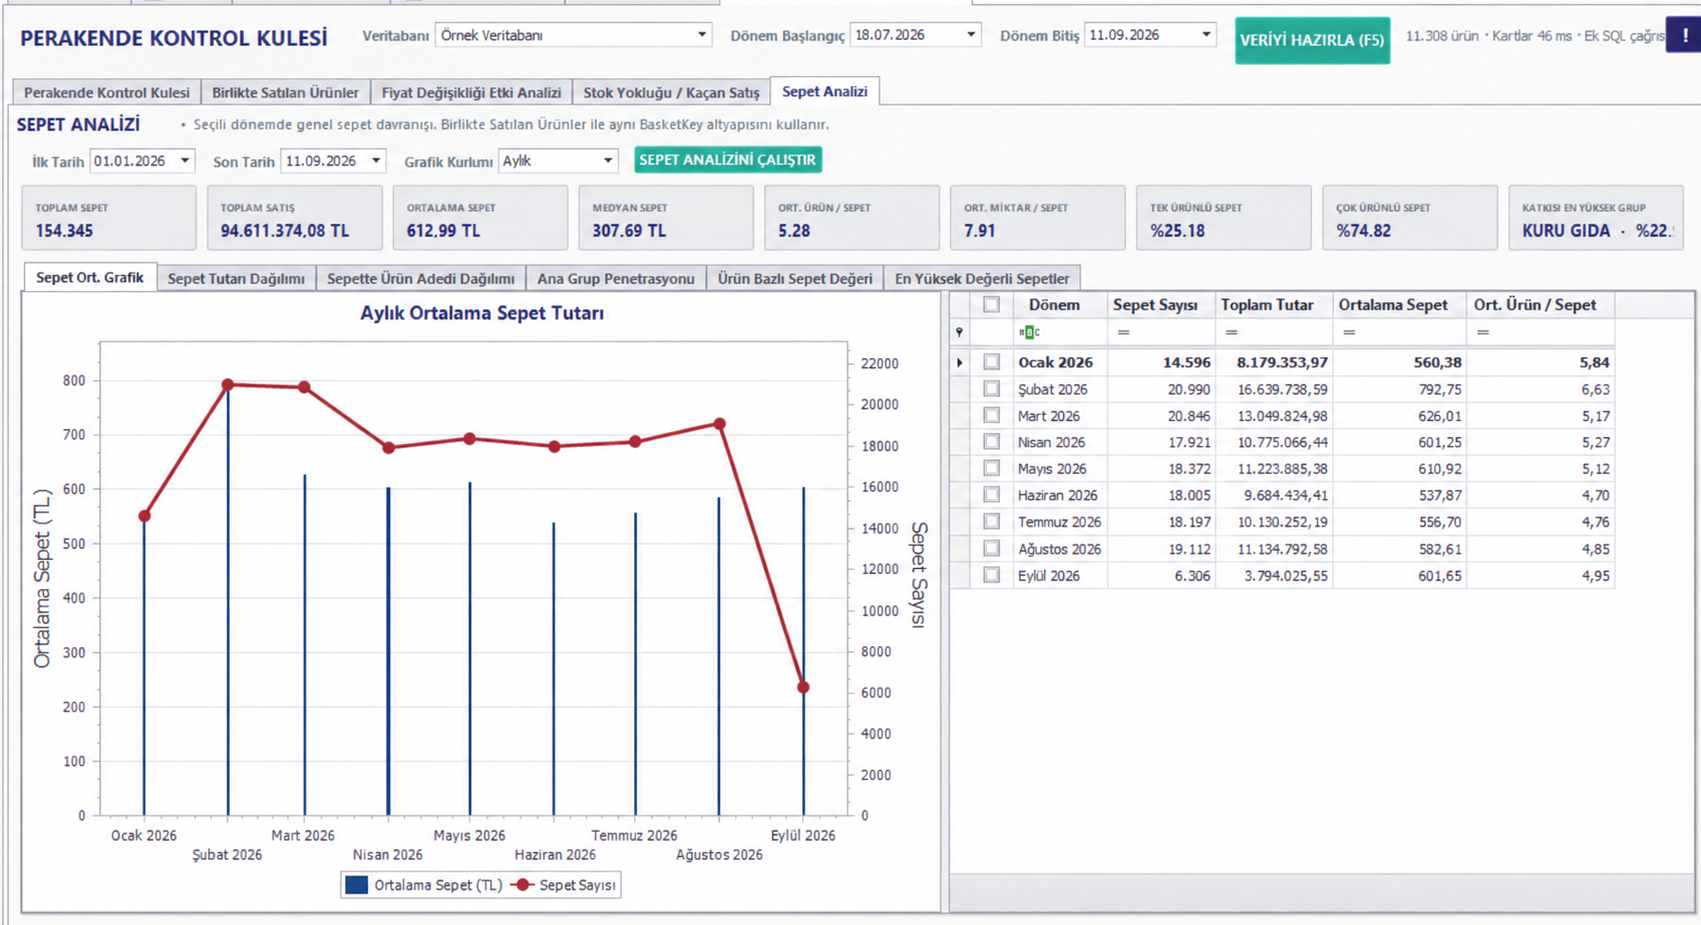Click the TOPLAM SATIŞ summary card

[x=294, y=218]
